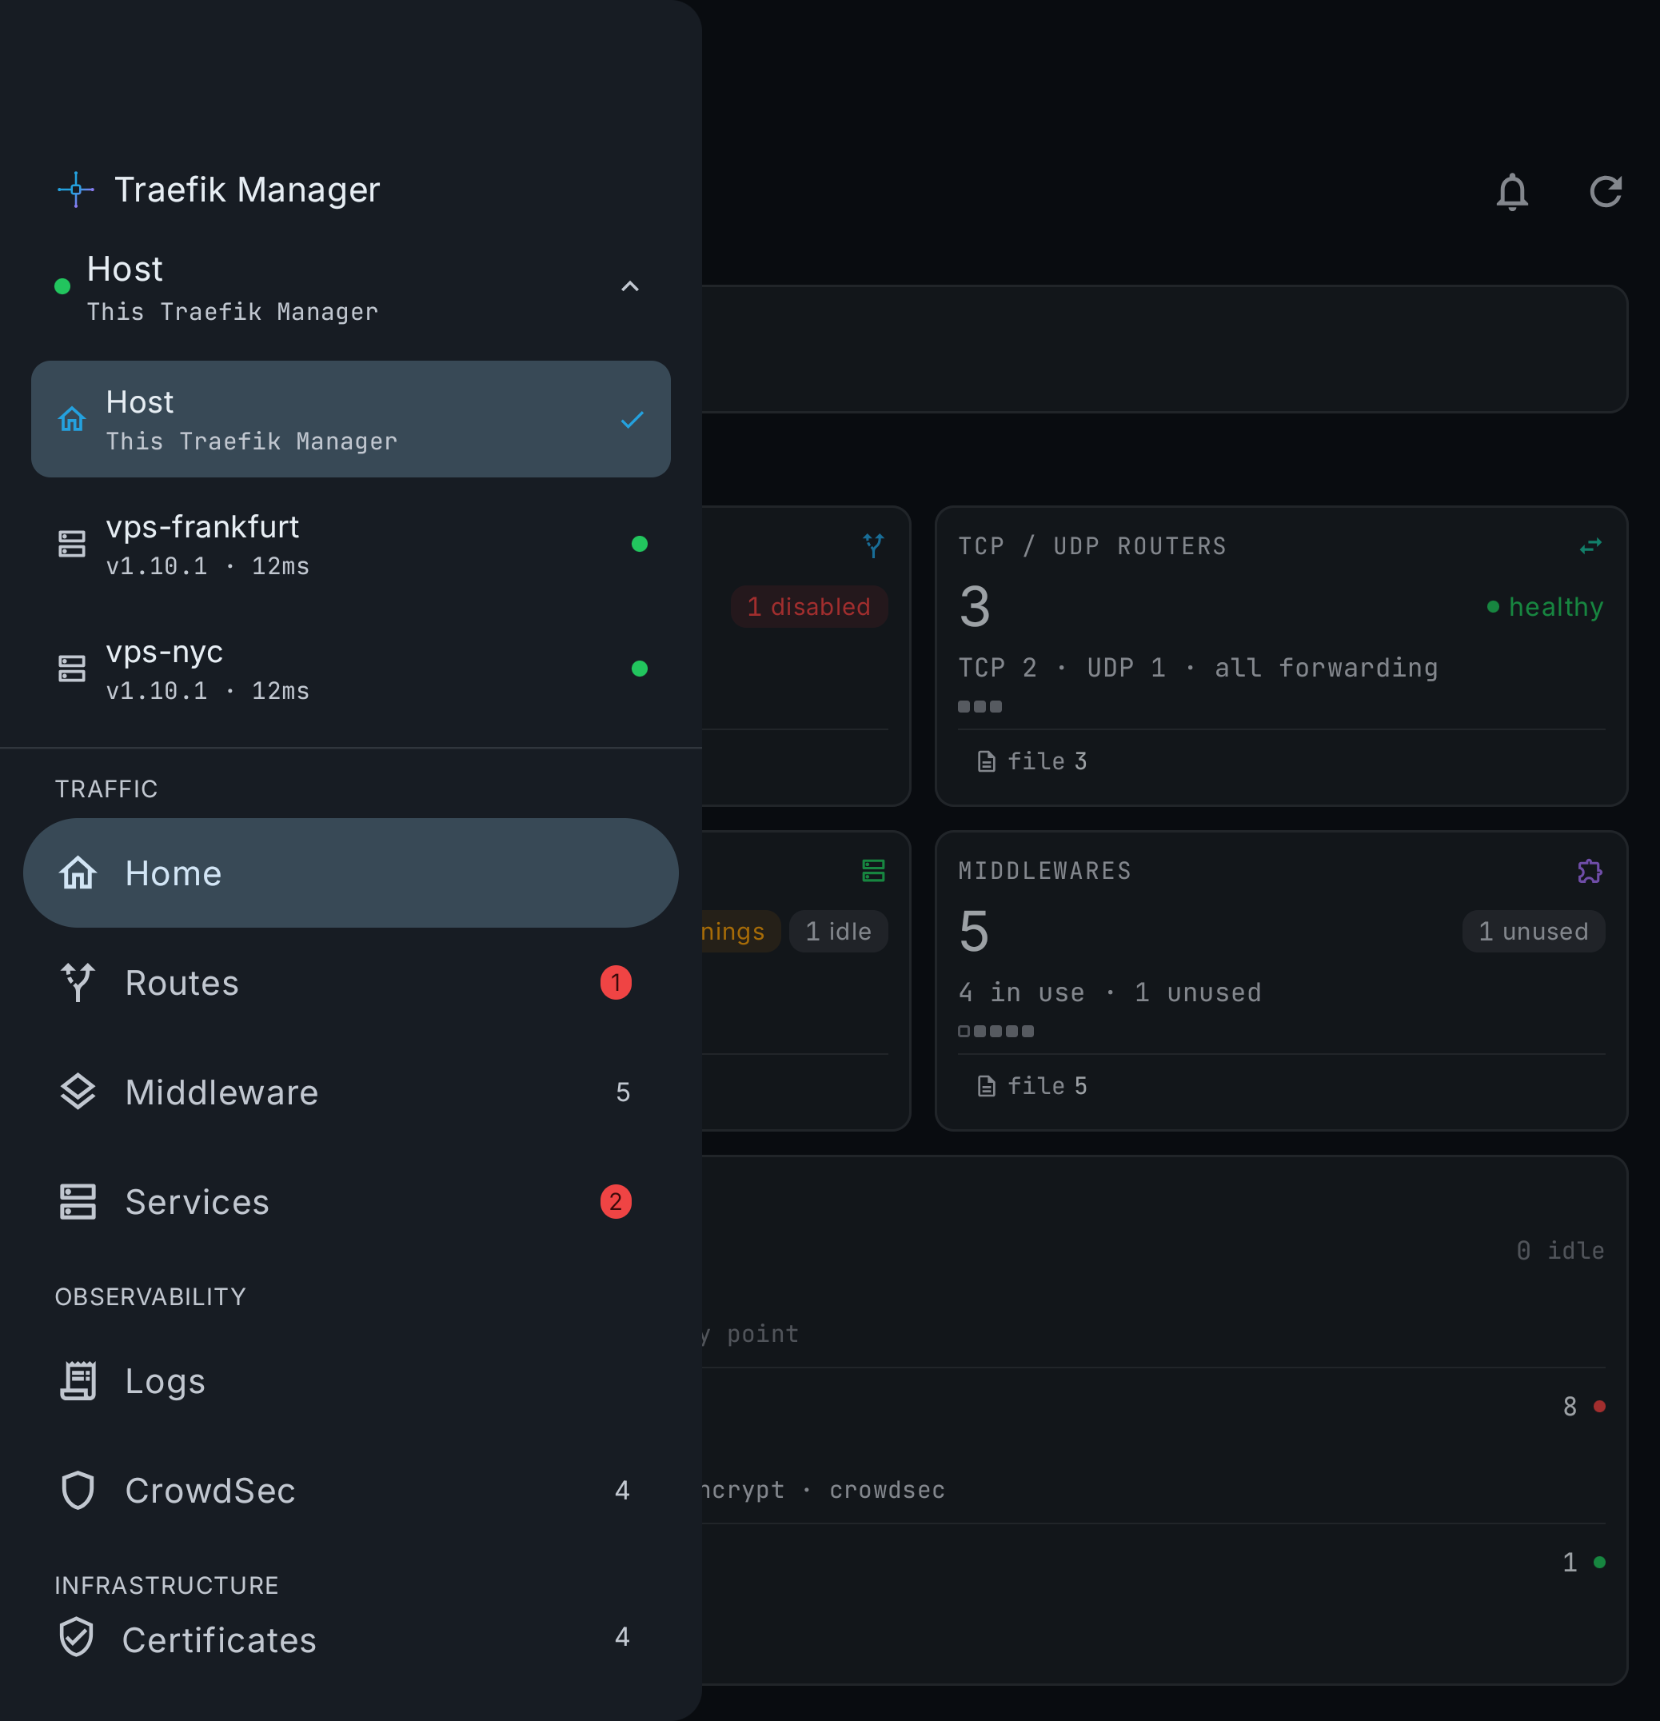Image resolution: width=1660 pixels, height=1721 pixels.
Task: Switch to vps-nyc instance
Action: (x=351, y=669)
